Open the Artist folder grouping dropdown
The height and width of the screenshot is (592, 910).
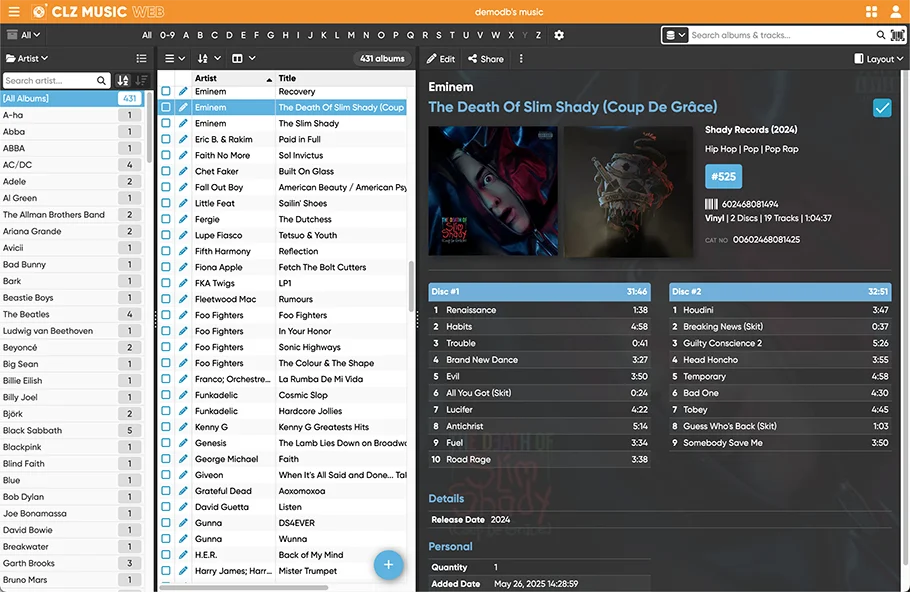click(x=27, y=58)
